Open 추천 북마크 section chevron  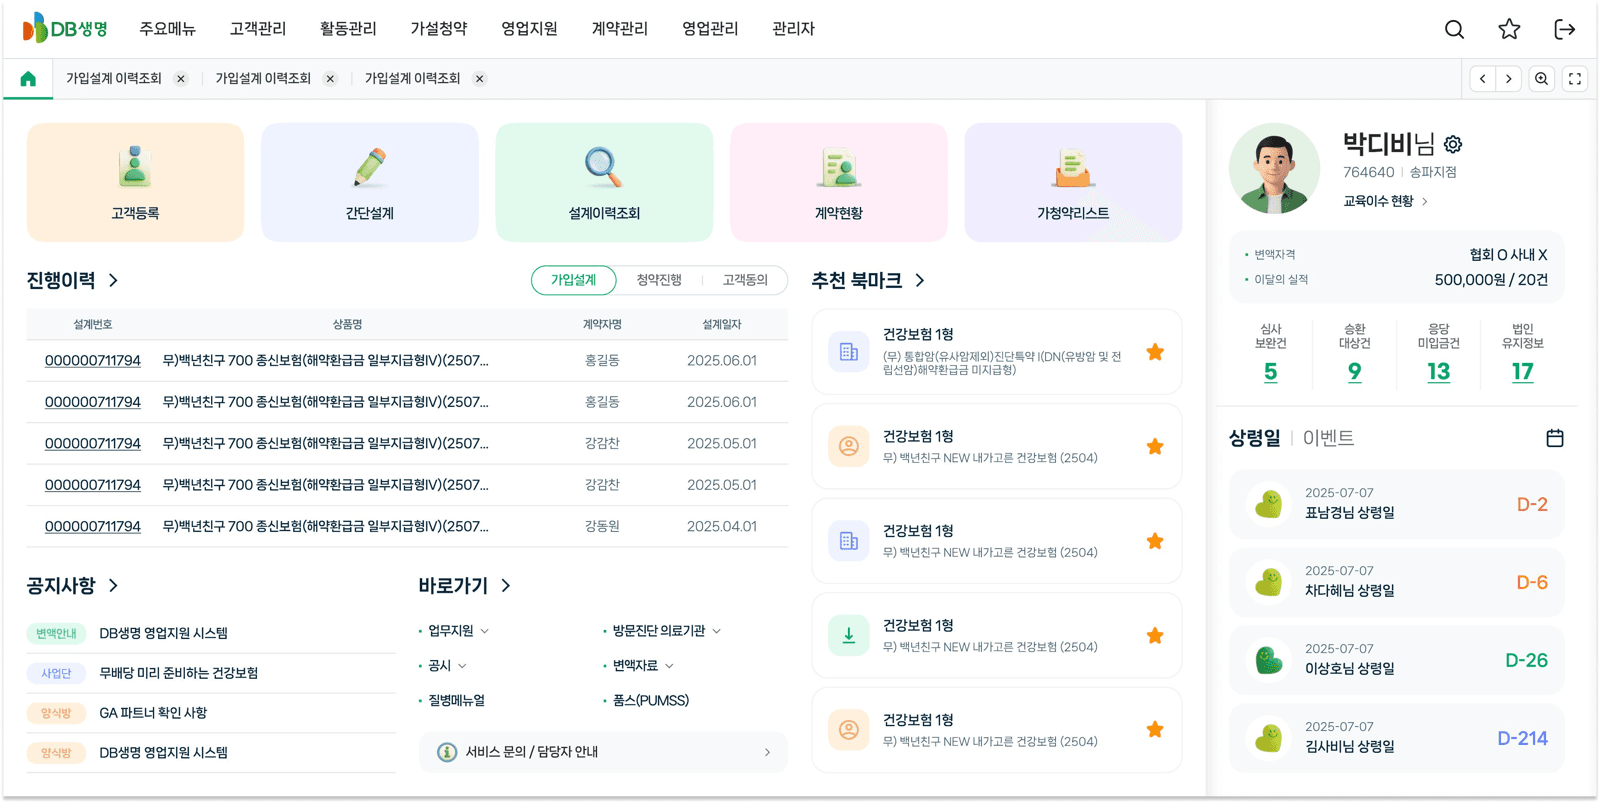[x=920, y=281]
